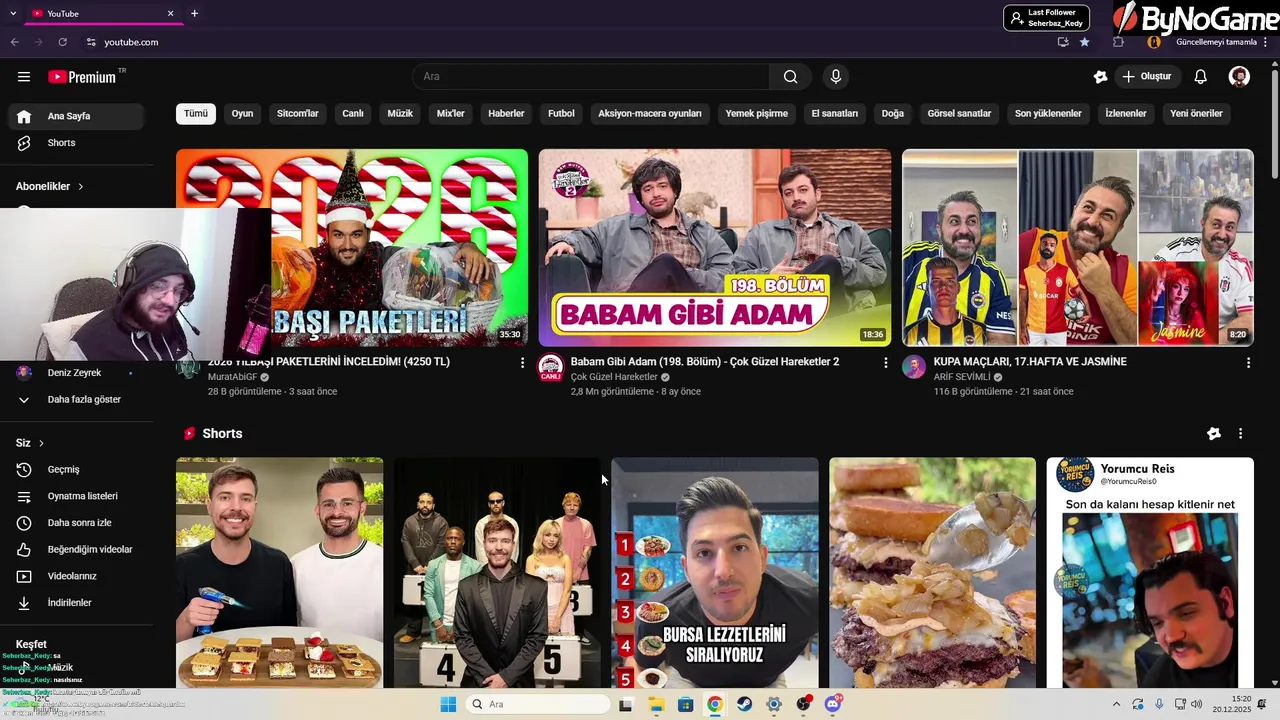Open Oynatma listeleri in sidebar
This screenshot has height=720, width=1280.
coord(76,496)
